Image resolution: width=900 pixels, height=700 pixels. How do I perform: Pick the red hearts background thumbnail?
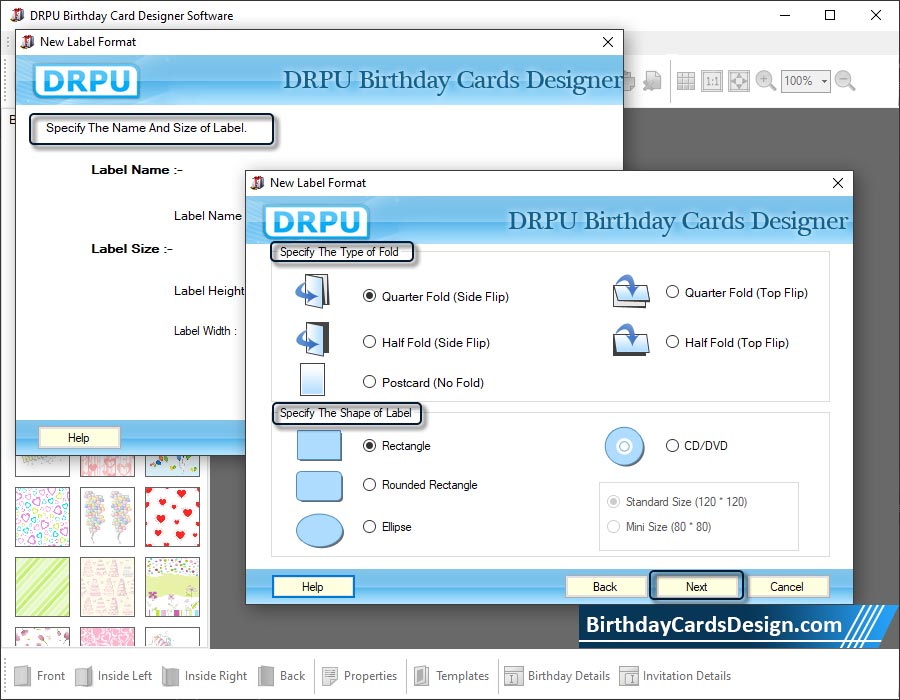click(172, 516)
